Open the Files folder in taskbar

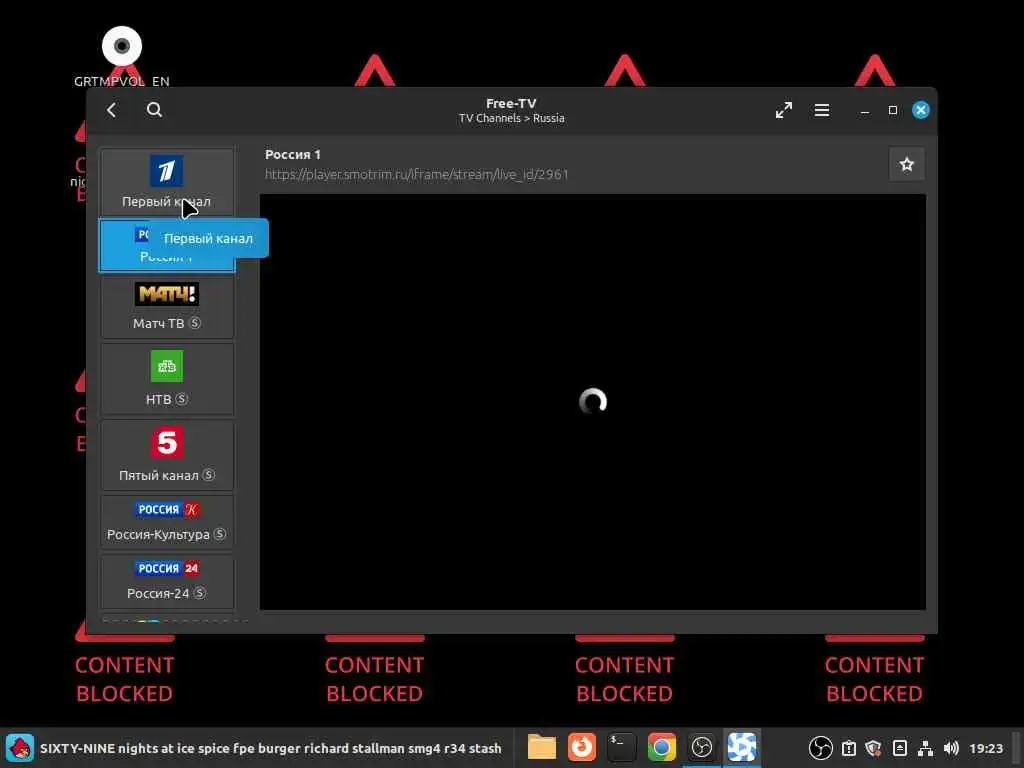[541, 747]
